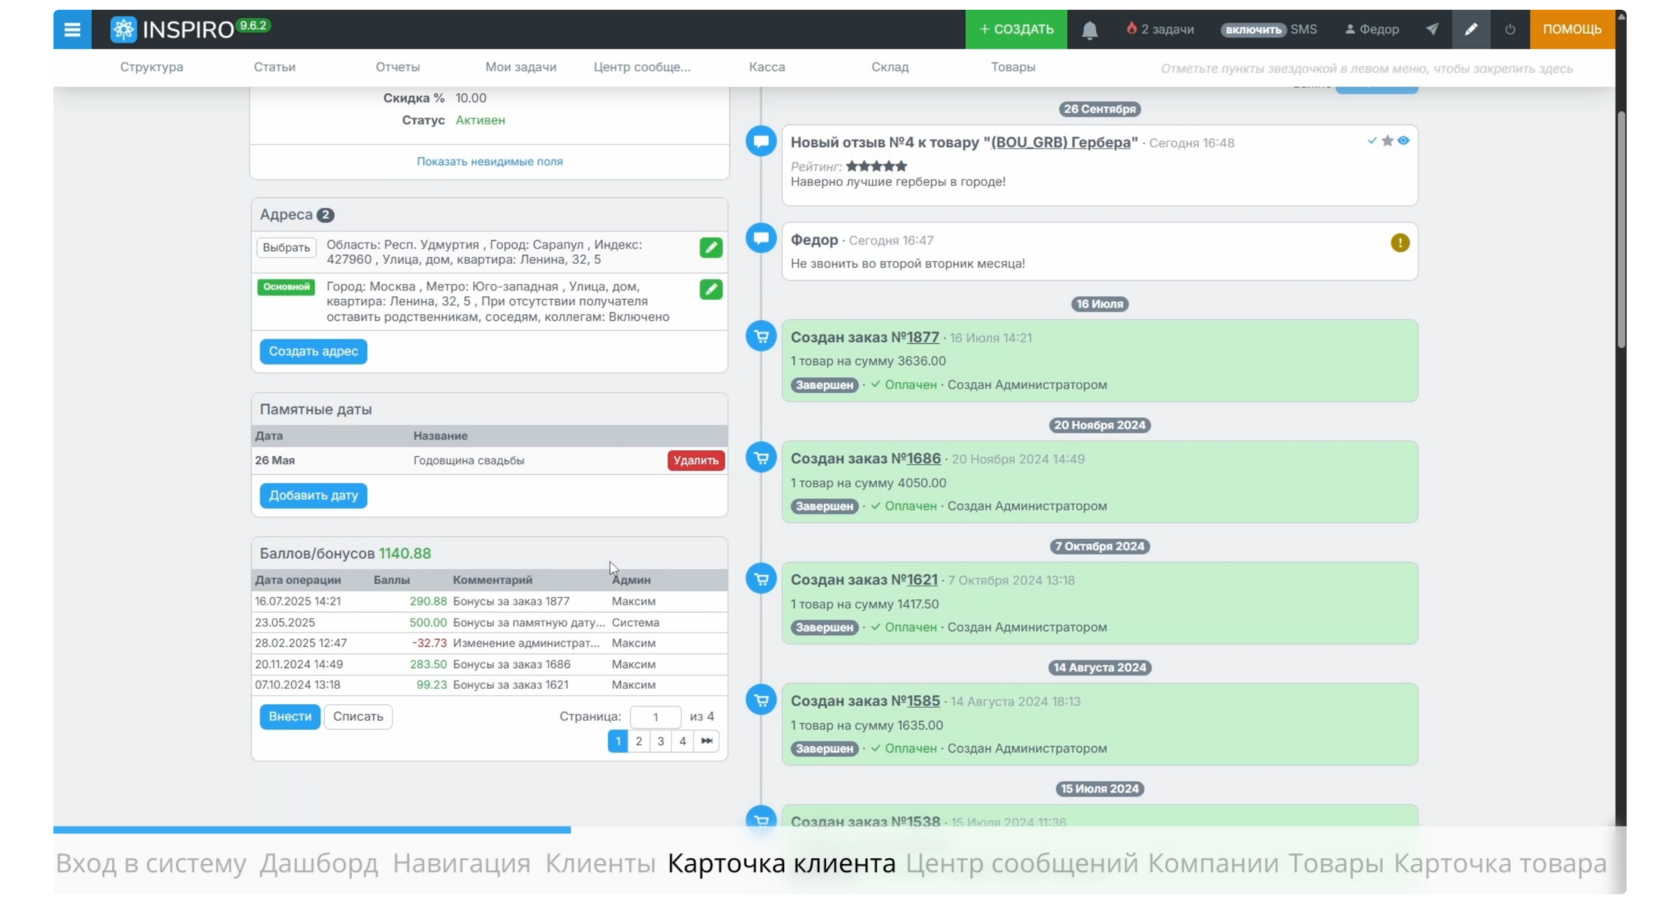Click the orange ПОМОЩЬ button

coord(1572,29)
